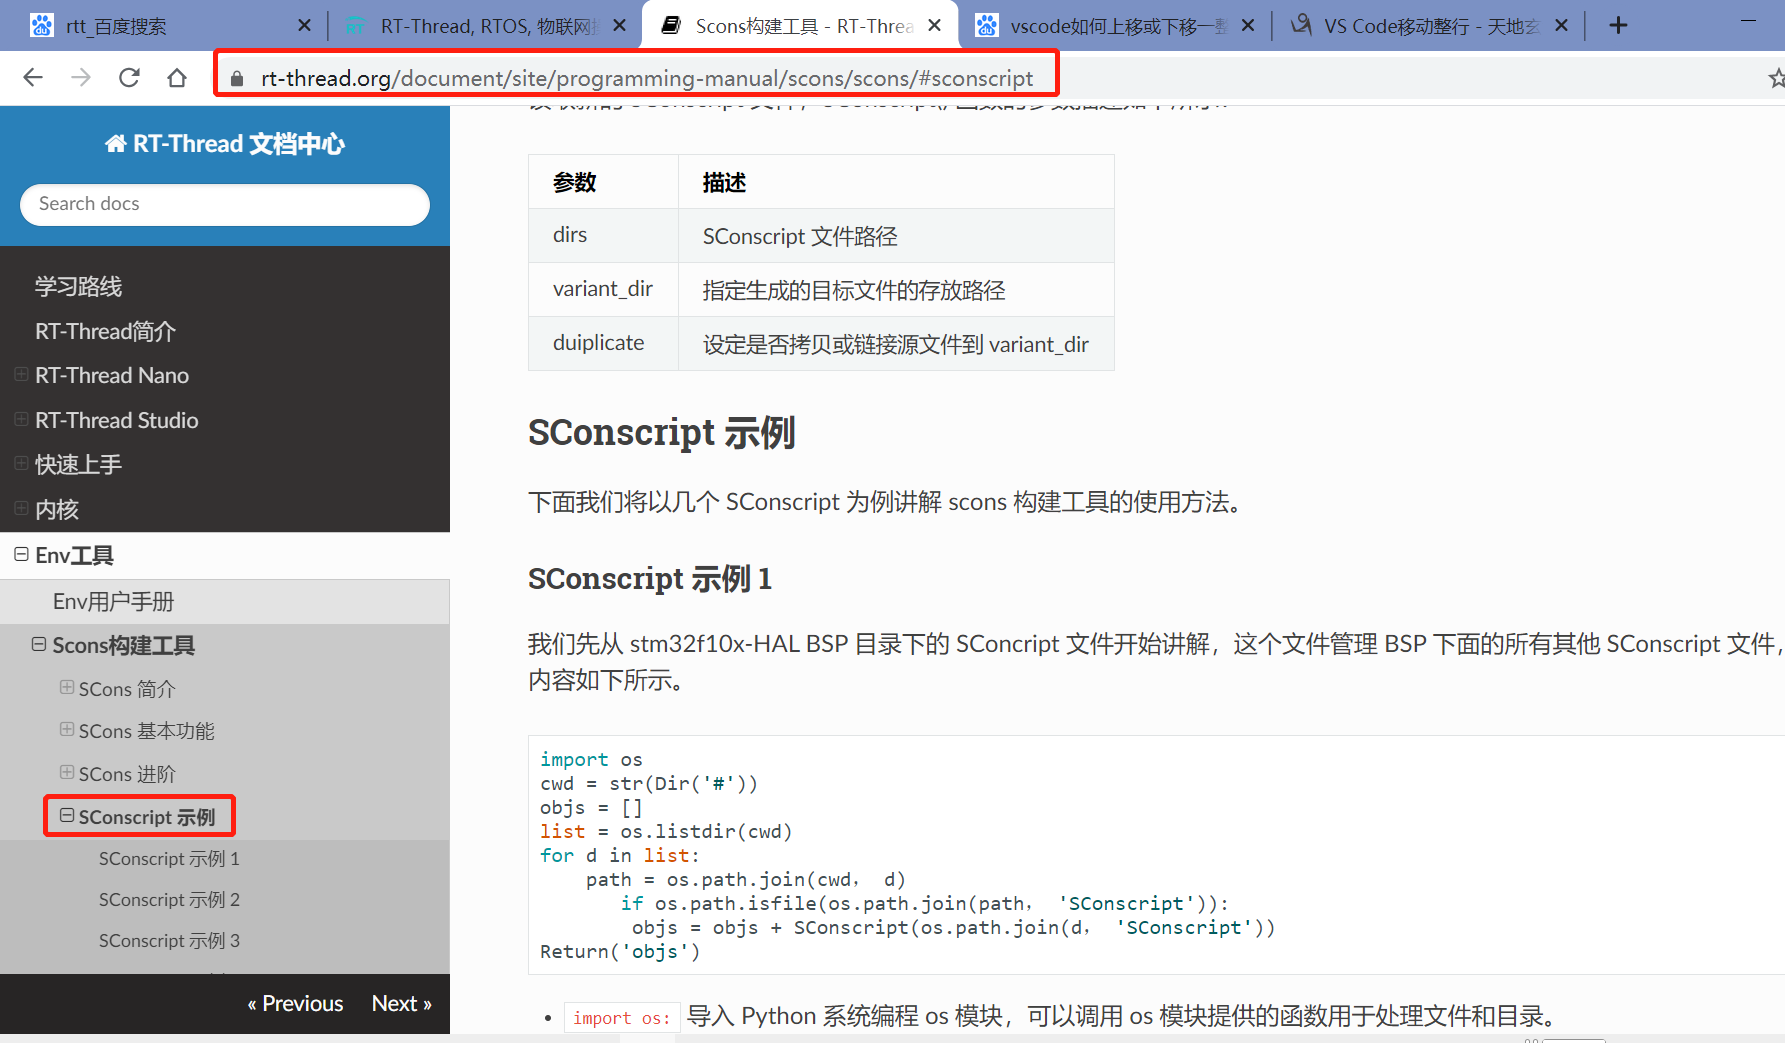Select the Scons构建工具 - RT-Thread tab
This screenshot has width=1785, height=1043.
tap(800, 26)
